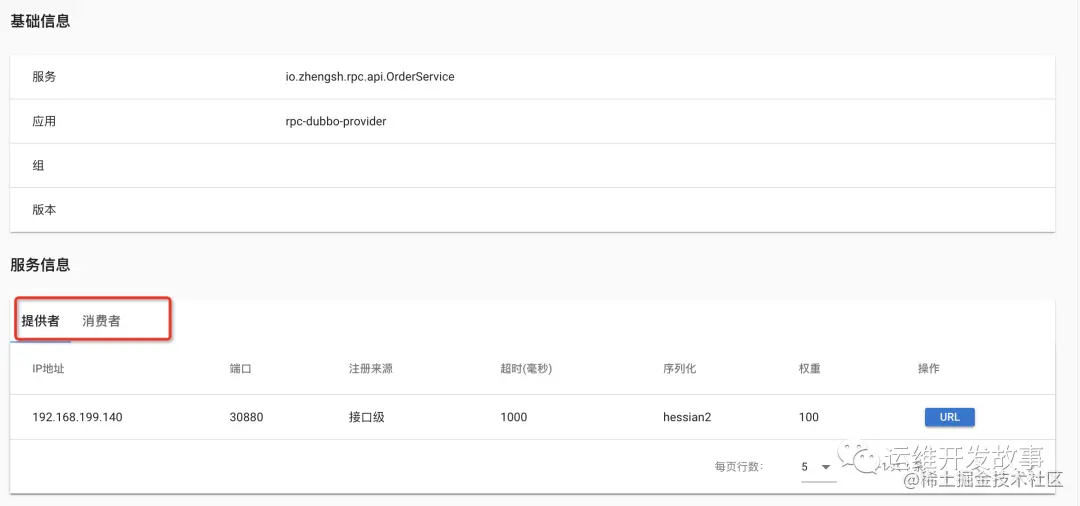1080x506 pixels.
Task: Click timeout value 1000
Action: 514,417
